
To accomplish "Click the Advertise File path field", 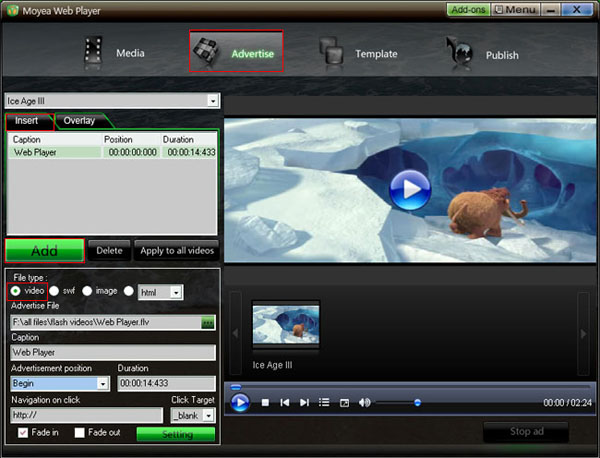I will [x=106, y=323].
